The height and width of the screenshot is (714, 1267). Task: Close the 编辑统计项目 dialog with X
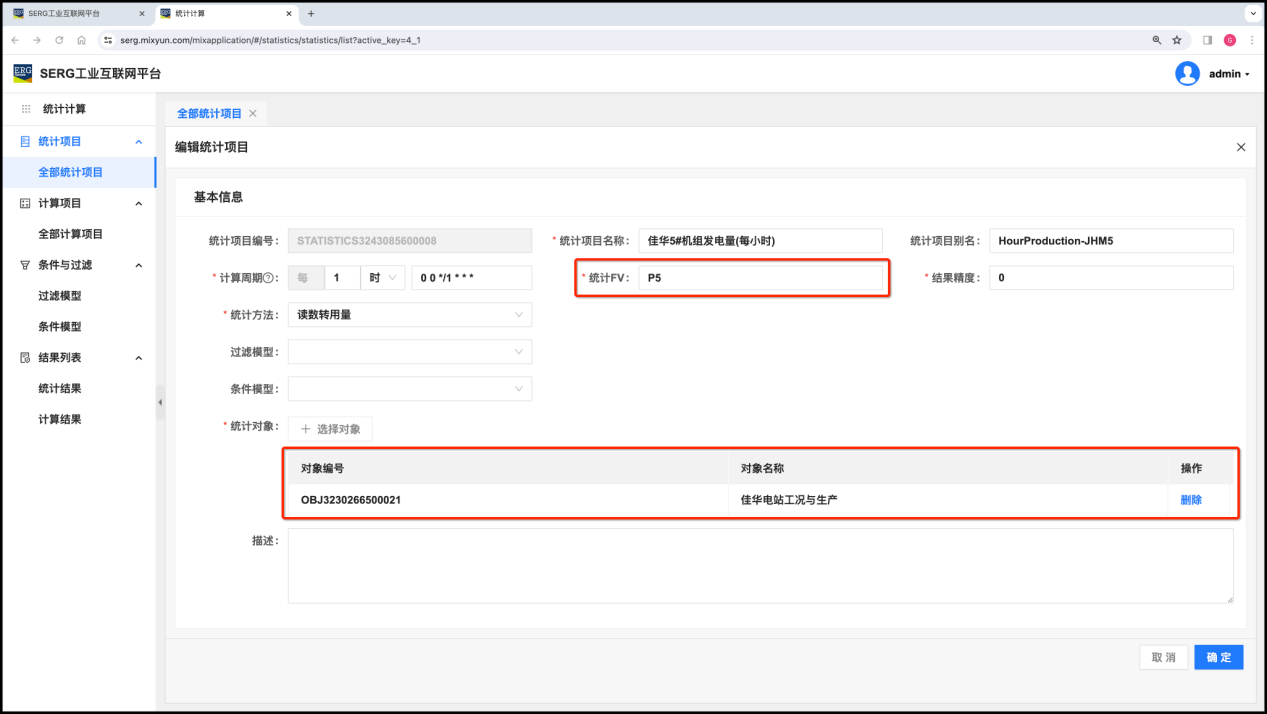pyautogui.click(x=1241, y=147)
